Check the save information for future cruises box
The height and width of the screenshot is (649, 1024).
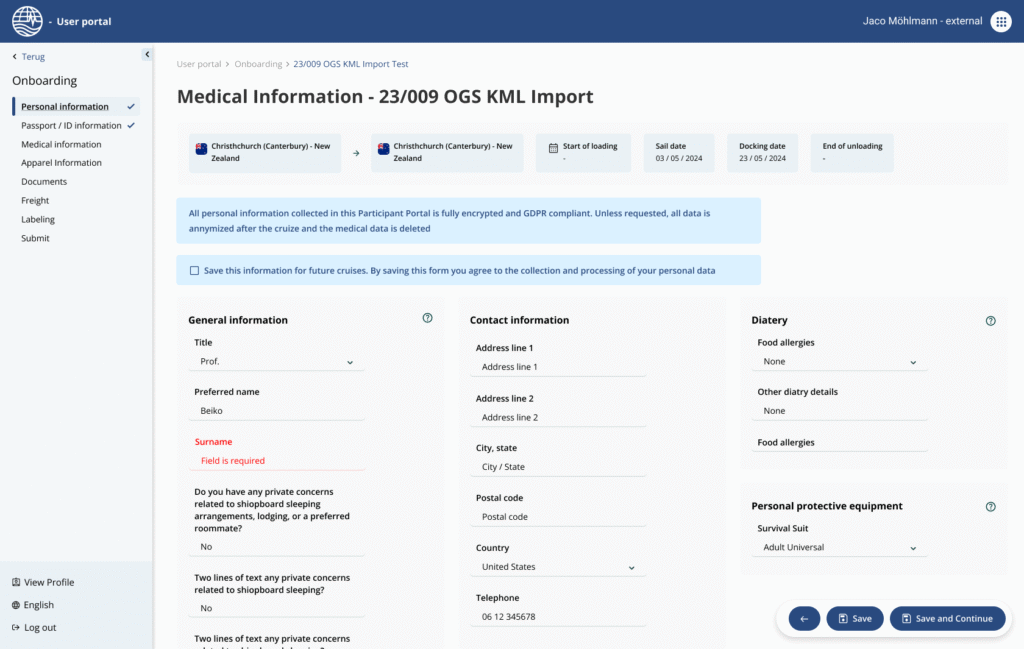[193, 269]
